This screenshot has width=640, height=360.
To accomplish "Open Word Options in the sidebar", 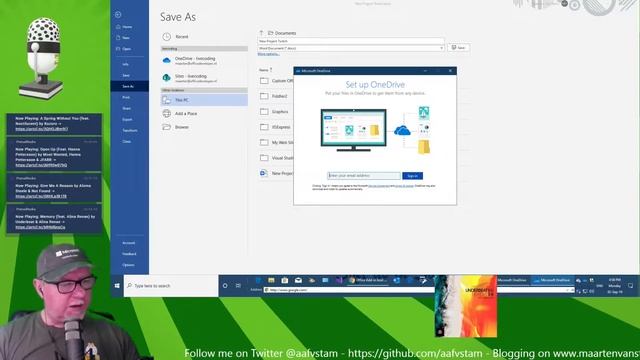I will click(x=128, y=265).
